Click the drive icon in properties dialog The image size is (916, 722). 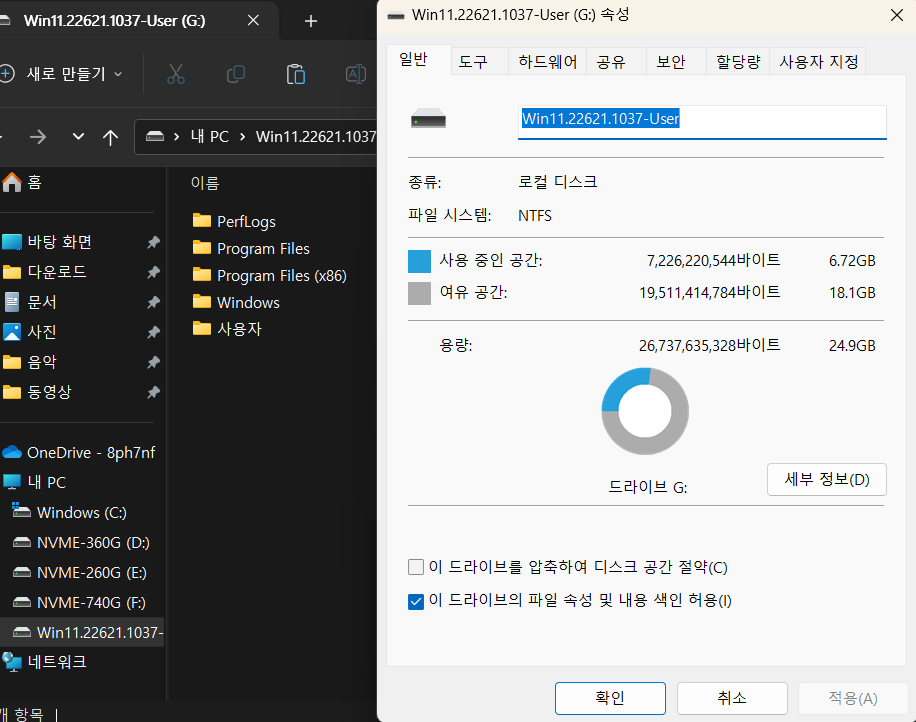click(x=428, y=119)
